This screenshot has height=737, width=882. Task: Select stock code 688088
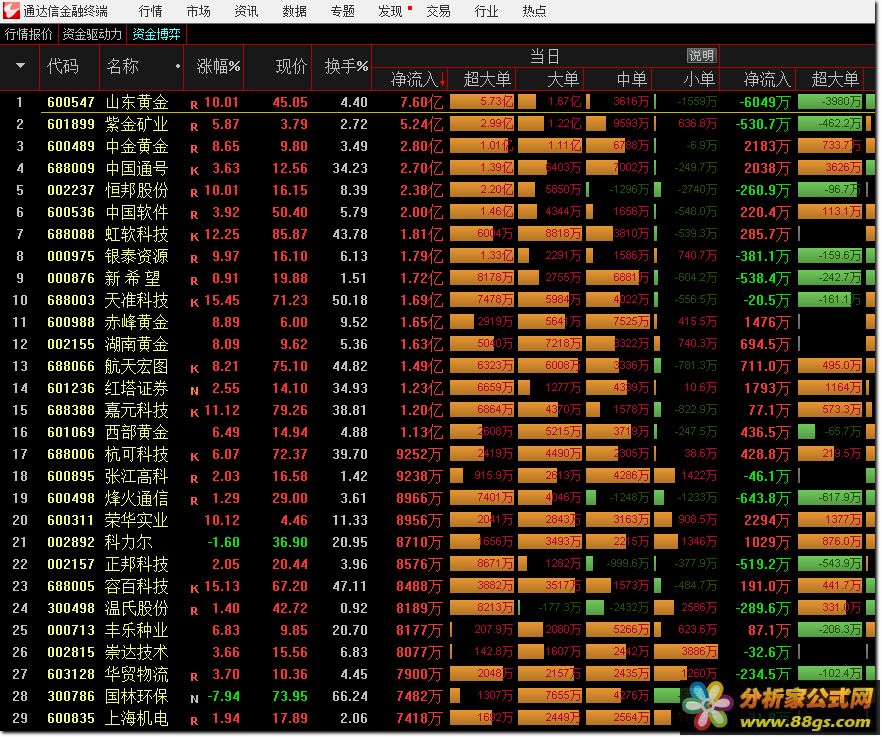pos(71,234)
